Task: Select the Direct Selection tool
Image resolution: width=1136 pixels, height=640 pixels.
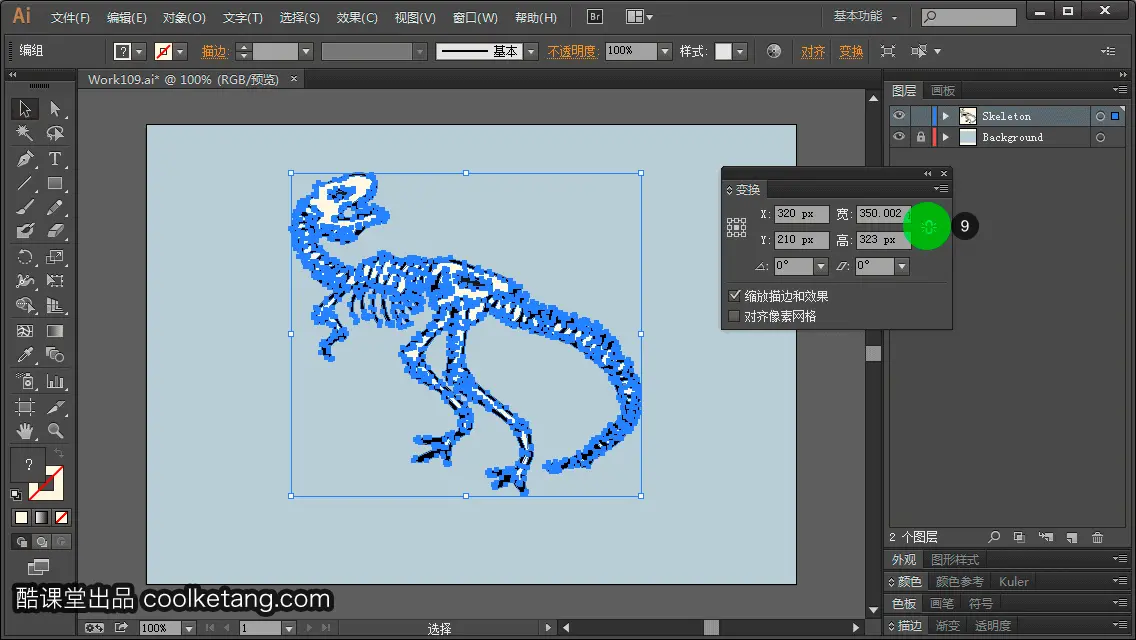Action: [55, 109]
